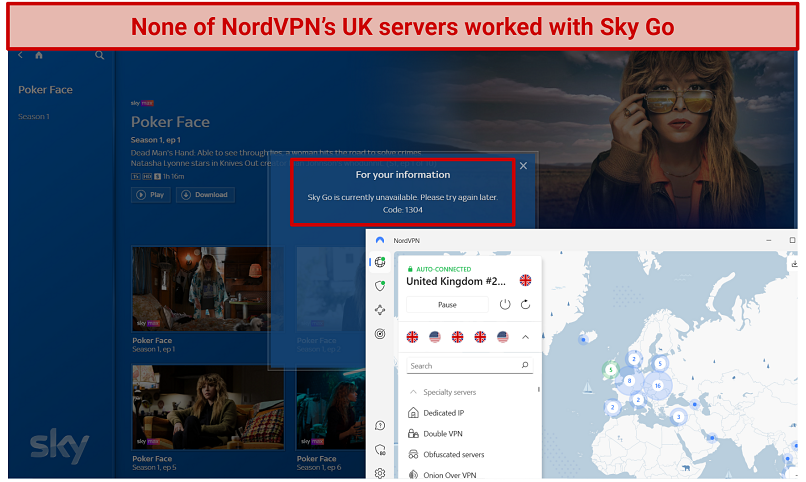Screen dimensions: 806x482
Task: Open Threat Protection shield icon
Action: click(380, 286)
